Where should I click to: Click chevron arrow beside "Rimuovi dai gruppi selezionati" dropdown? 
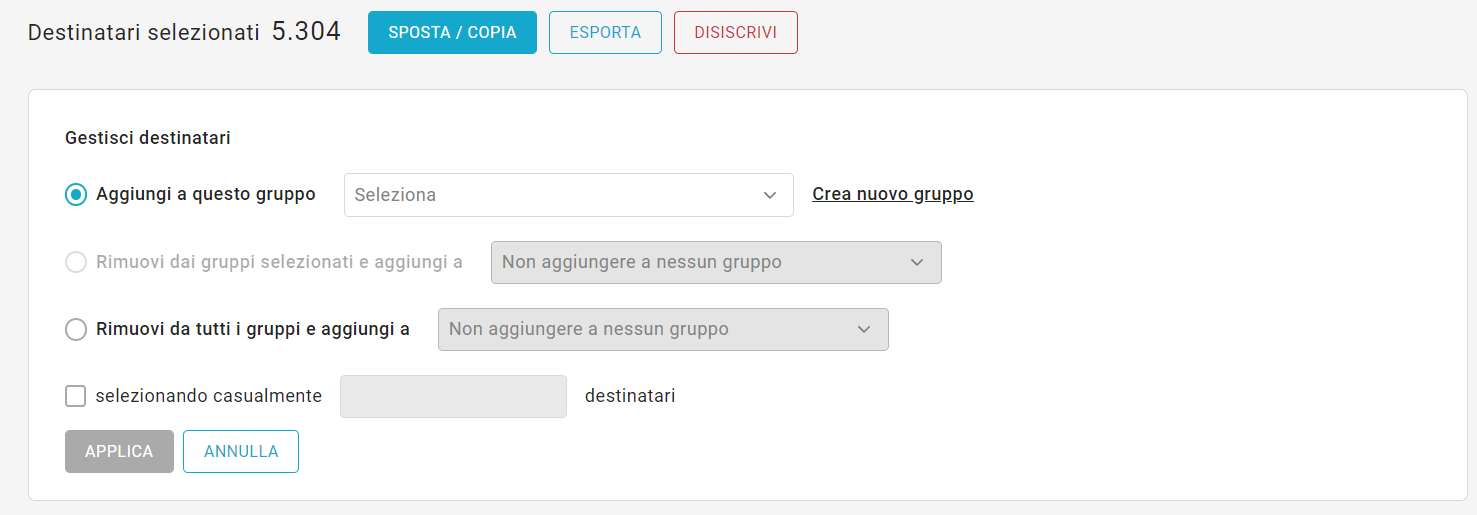(917, 262)
